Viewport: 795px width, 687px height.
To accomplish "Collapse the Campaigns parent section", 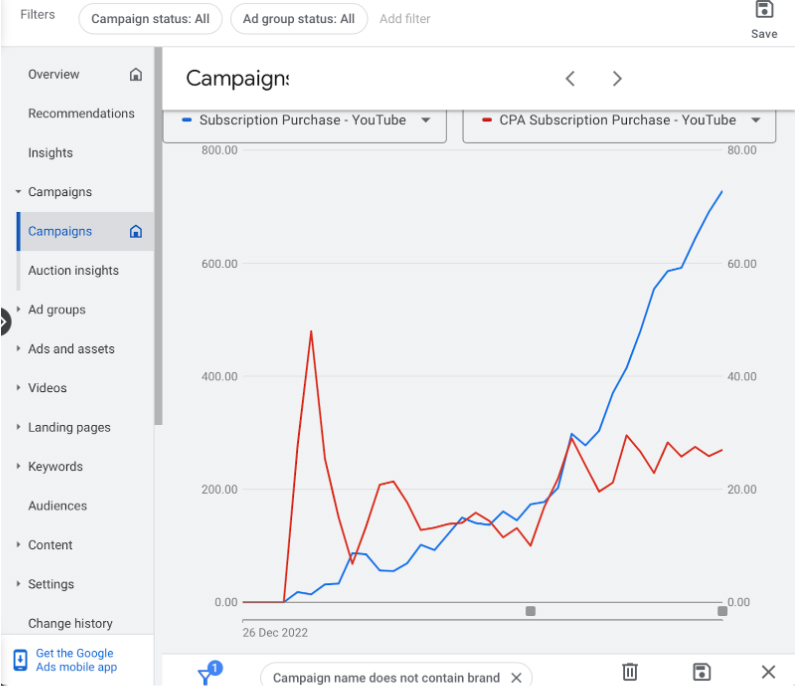I will point(18,192).
